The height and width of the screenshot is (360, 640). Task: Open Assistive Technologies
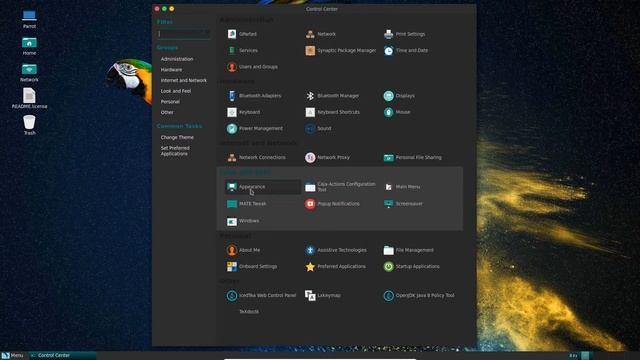tap(336, 250)
